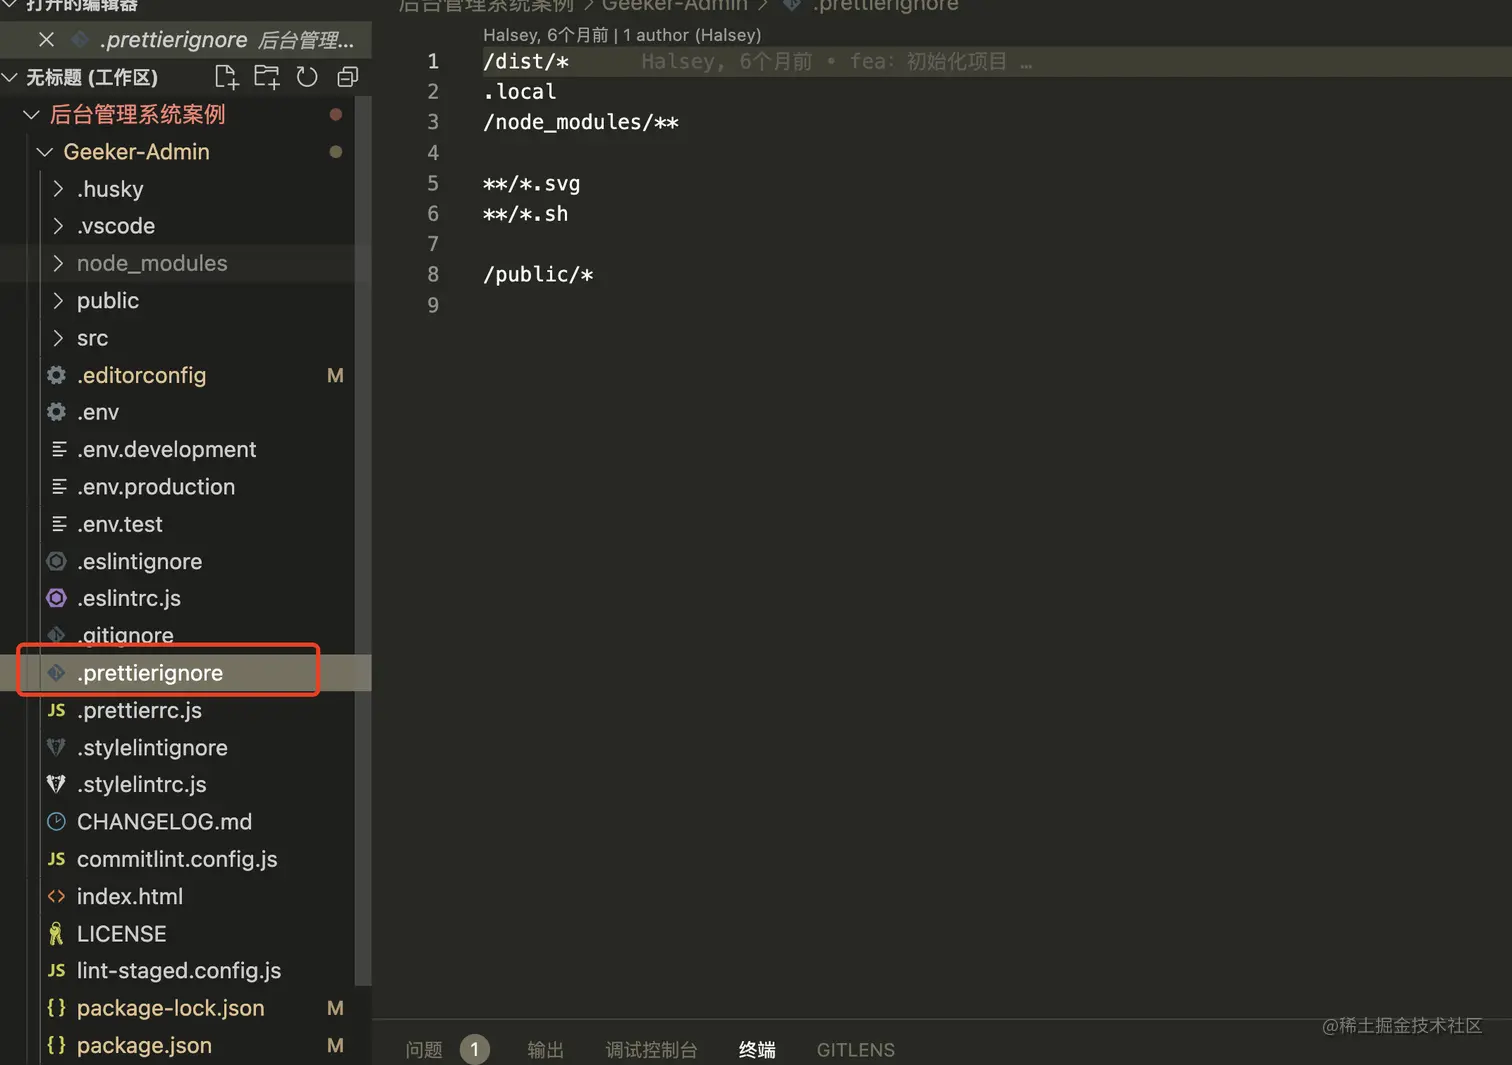This screenshot has height=1065, width=1512.
Task: Click the inline blame annotation on line 1
Action: (x=836, y=61)
